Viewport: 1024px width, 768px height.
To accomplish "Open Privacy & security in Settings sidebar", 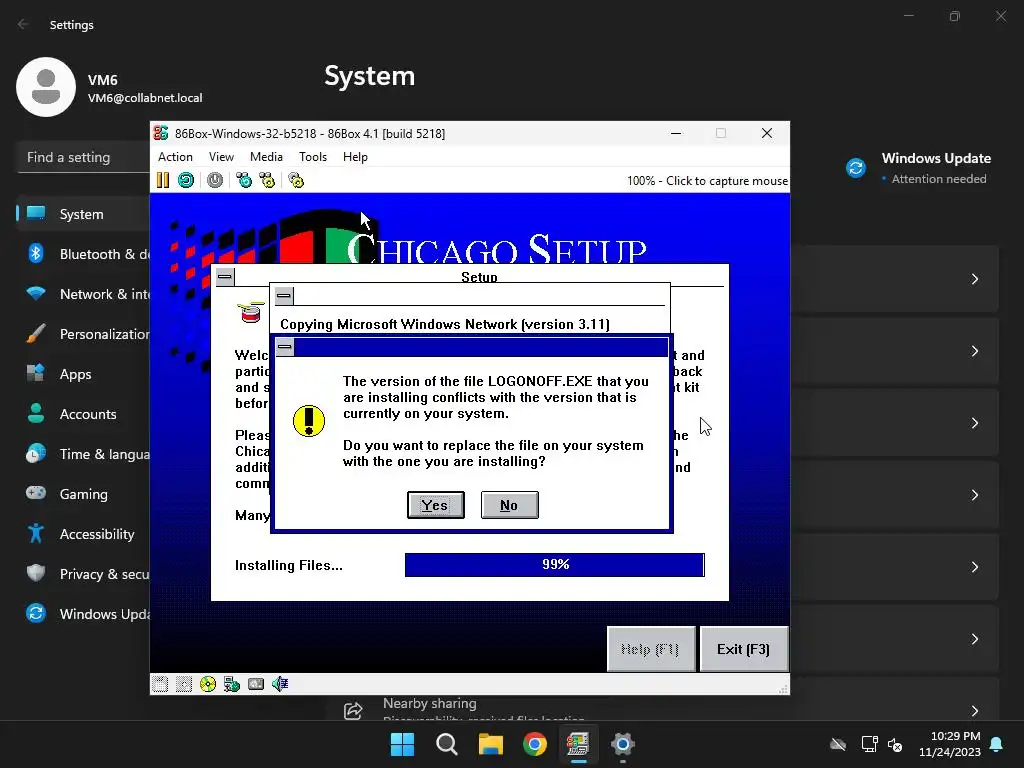I will (x=84, y=574).
